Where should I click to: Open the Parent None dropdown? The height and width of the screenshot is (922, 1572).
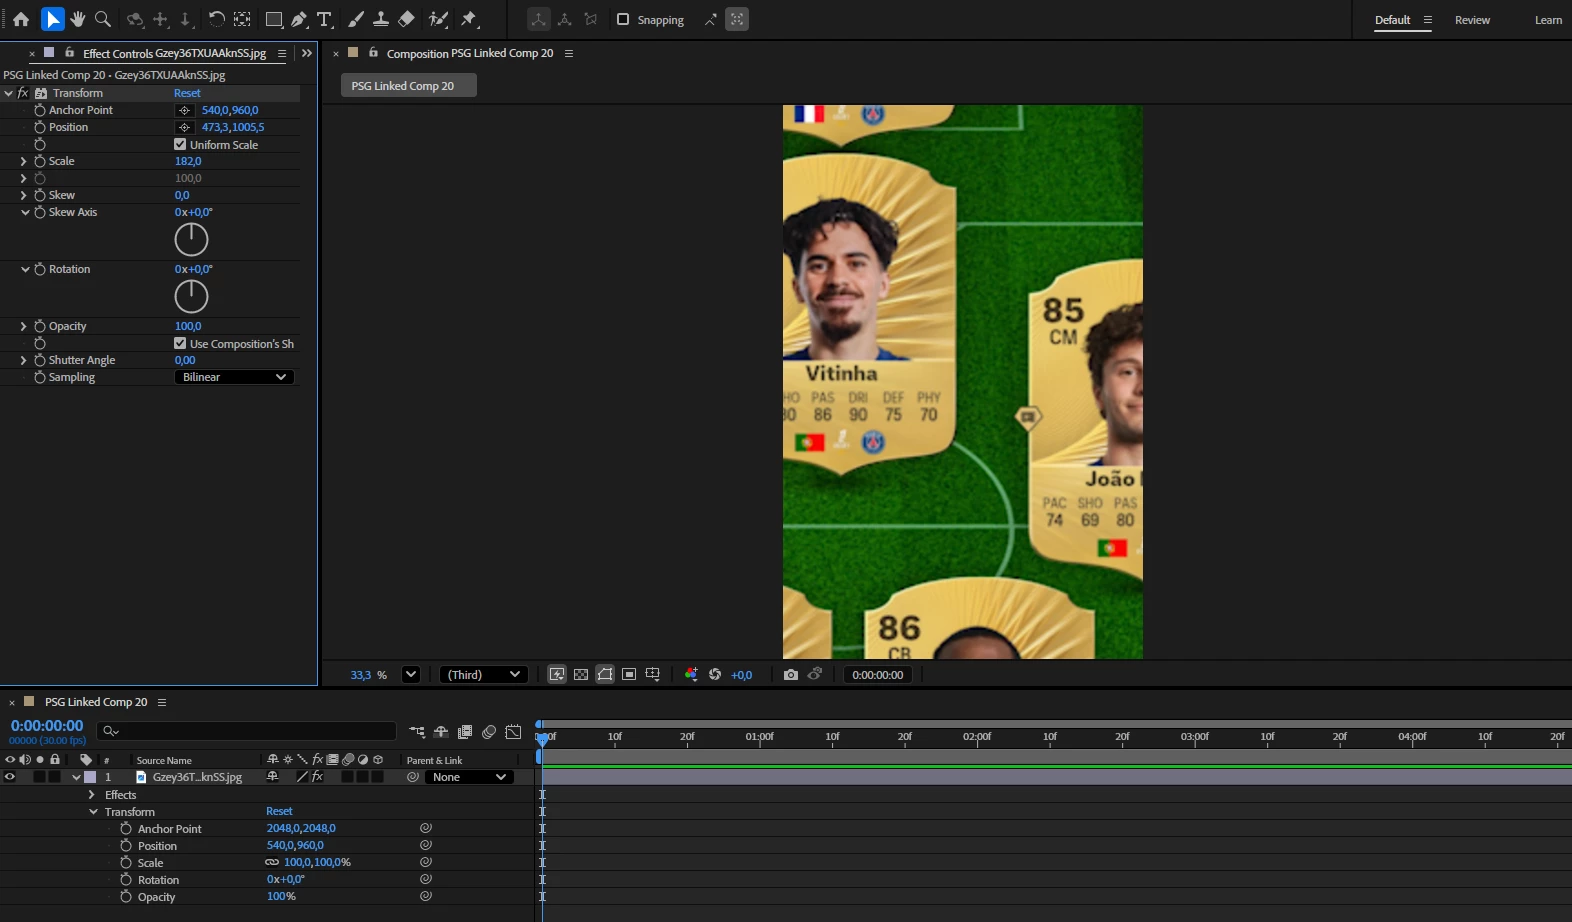coord(469,777)
